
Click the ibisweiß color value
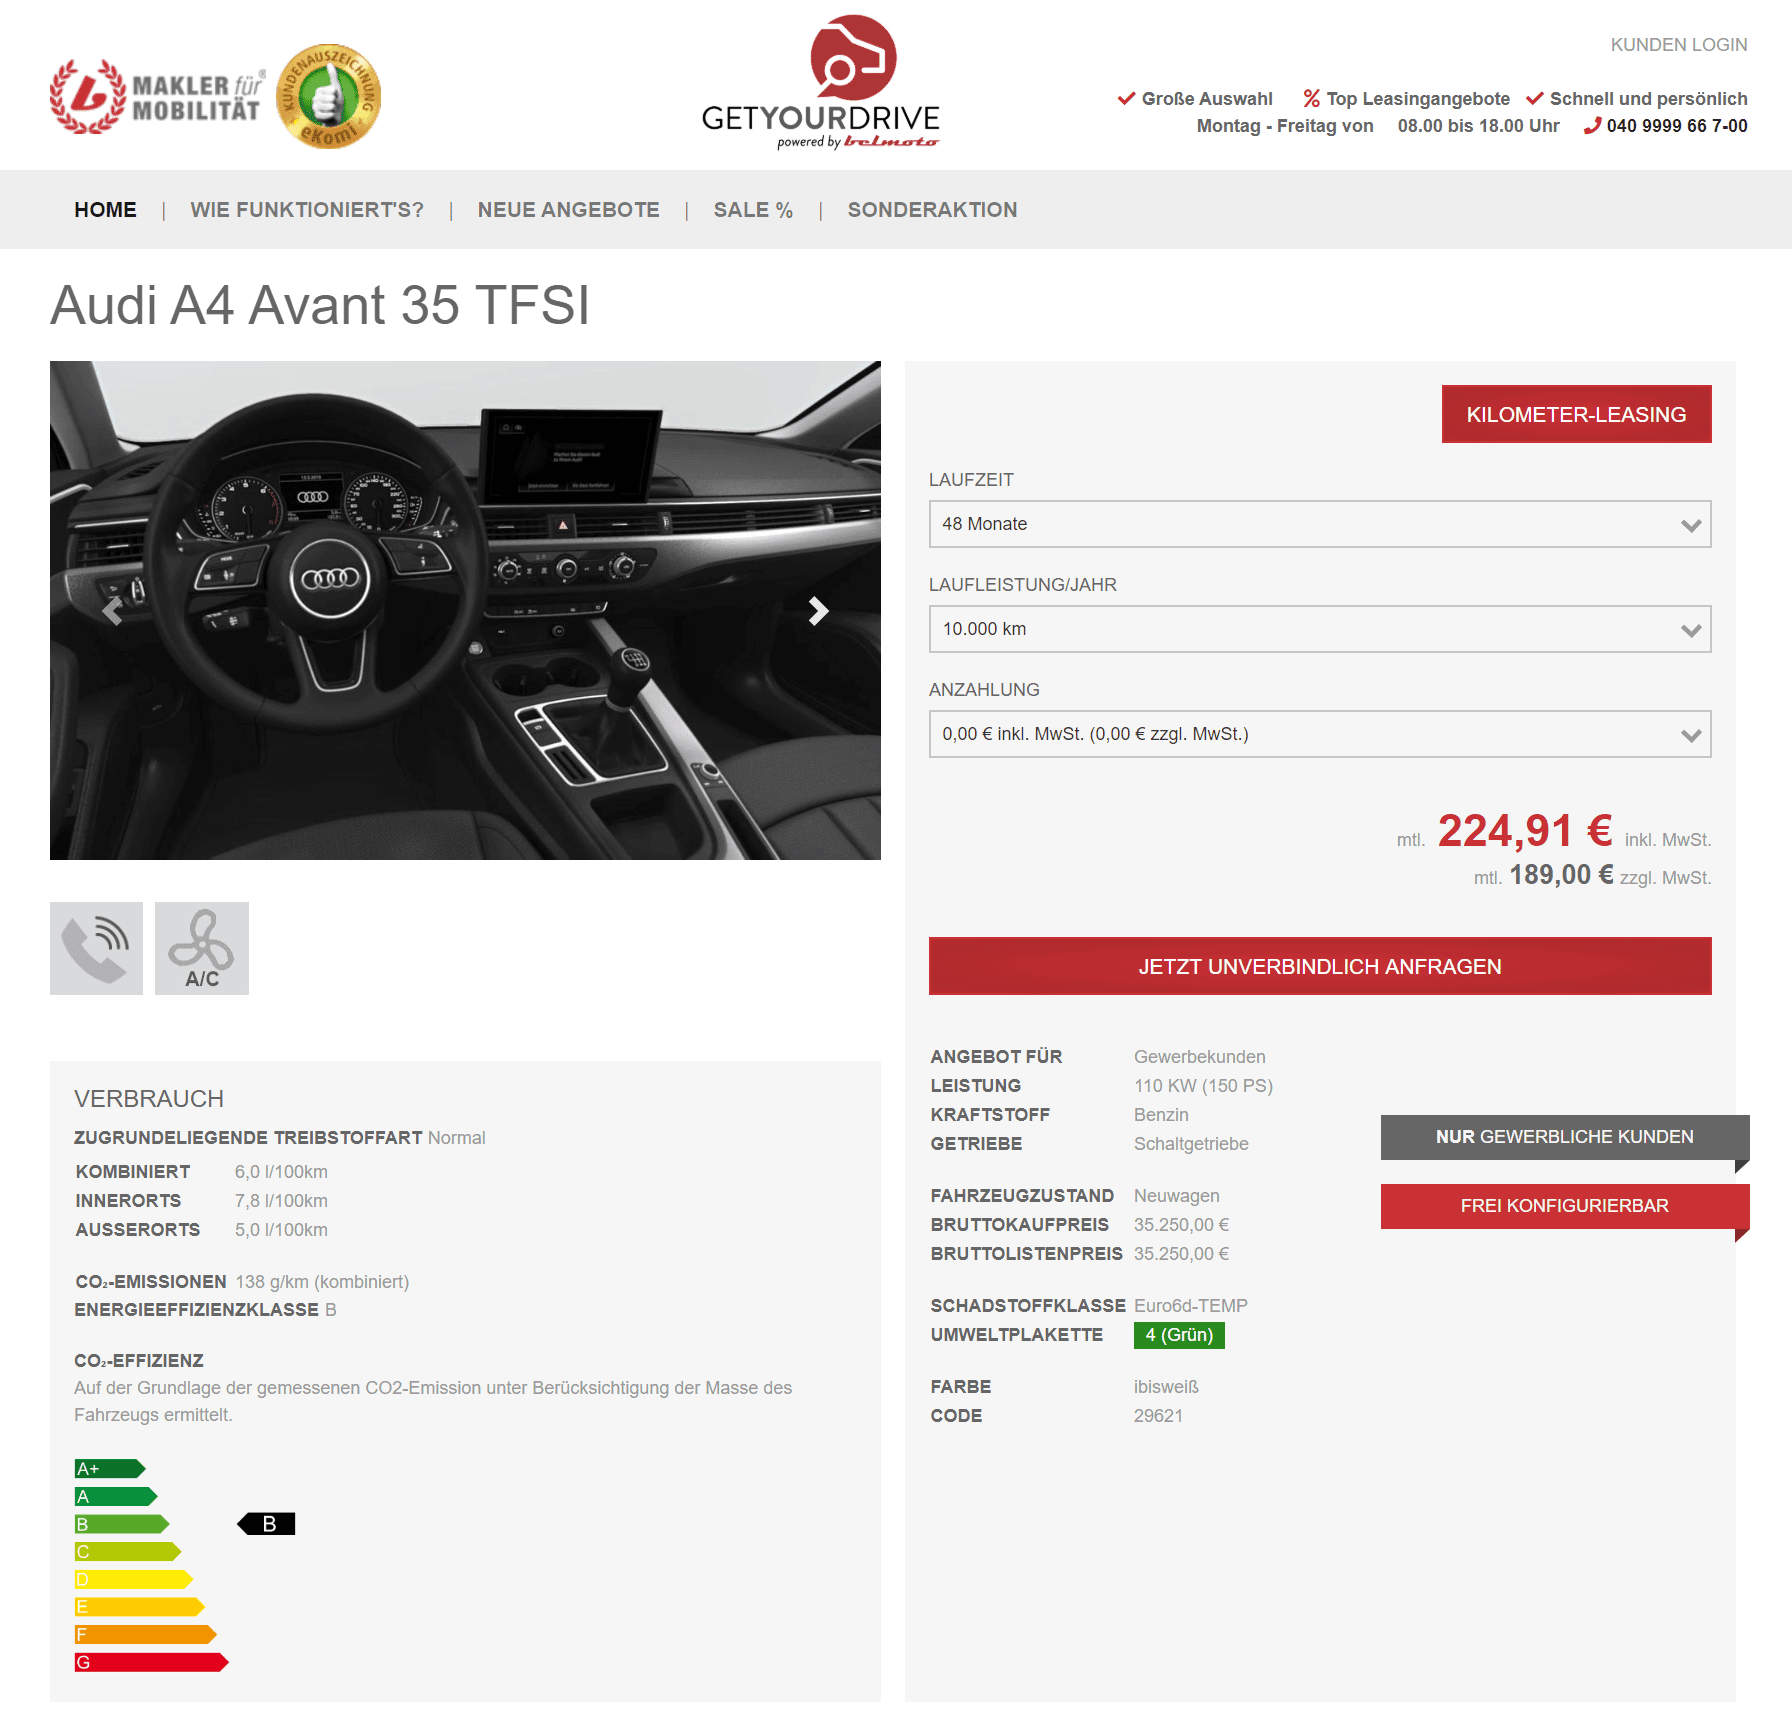click(1166, 1387)
